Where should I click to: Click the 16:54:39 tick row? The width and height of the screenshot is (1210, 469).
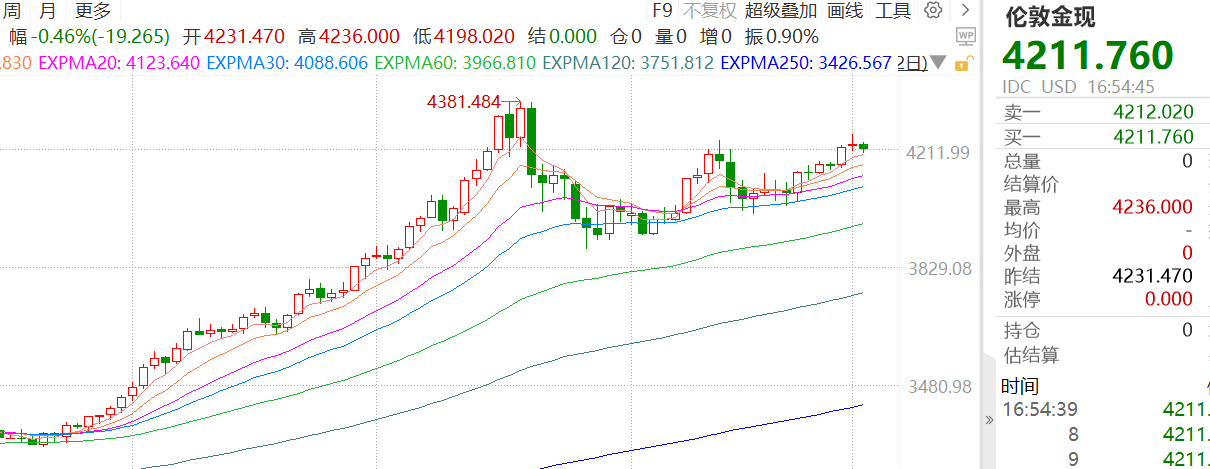point(1105,409)
